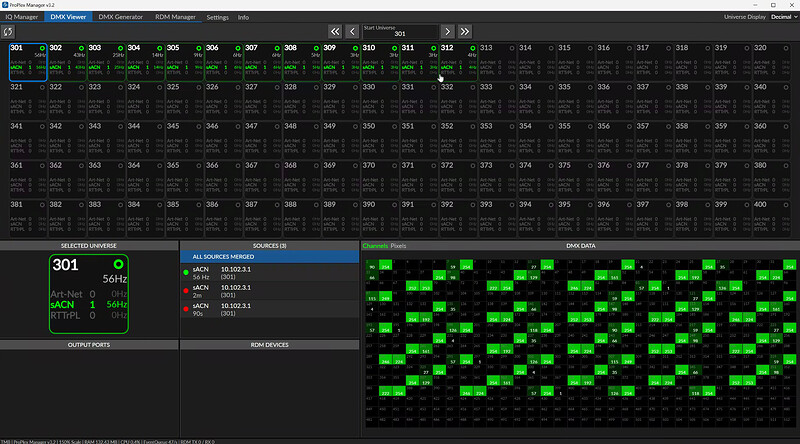The image size is (800, 444).
Task: Select universe 307 tile
Action: (263, 62)
